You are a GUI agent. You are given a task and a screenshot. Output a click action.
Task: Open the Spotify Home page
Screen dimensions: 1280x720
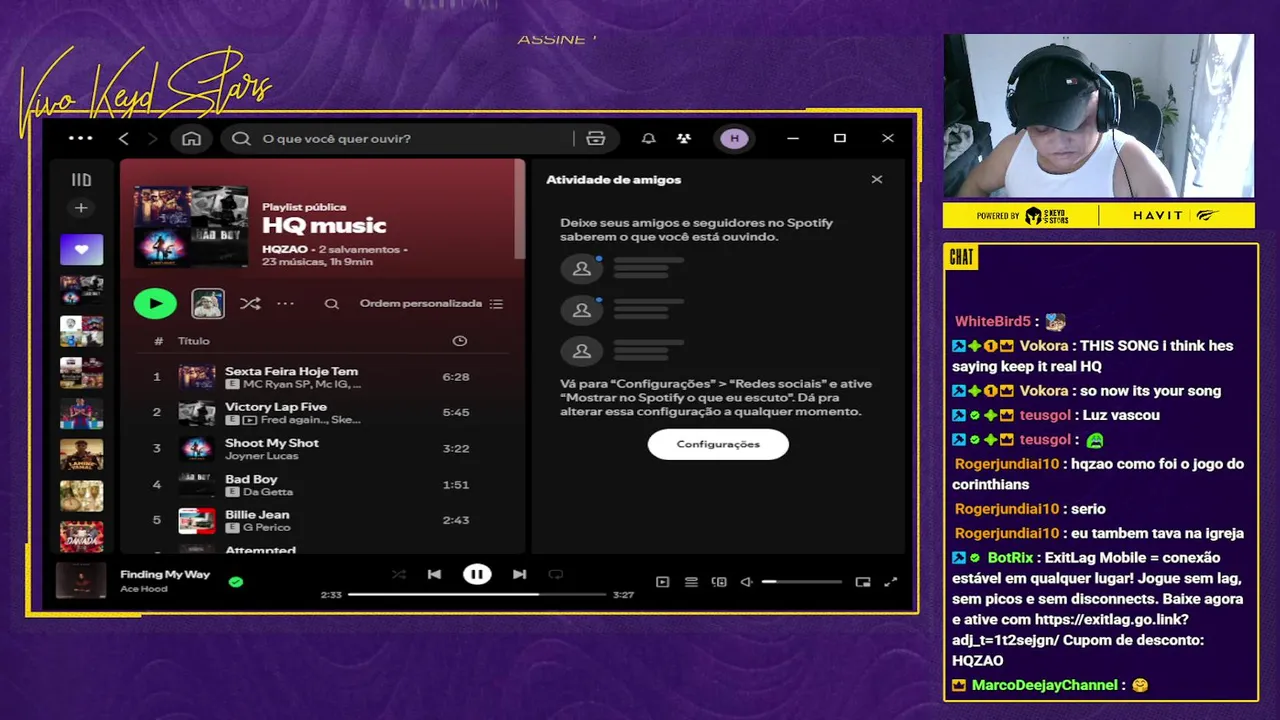click(191, 138)
